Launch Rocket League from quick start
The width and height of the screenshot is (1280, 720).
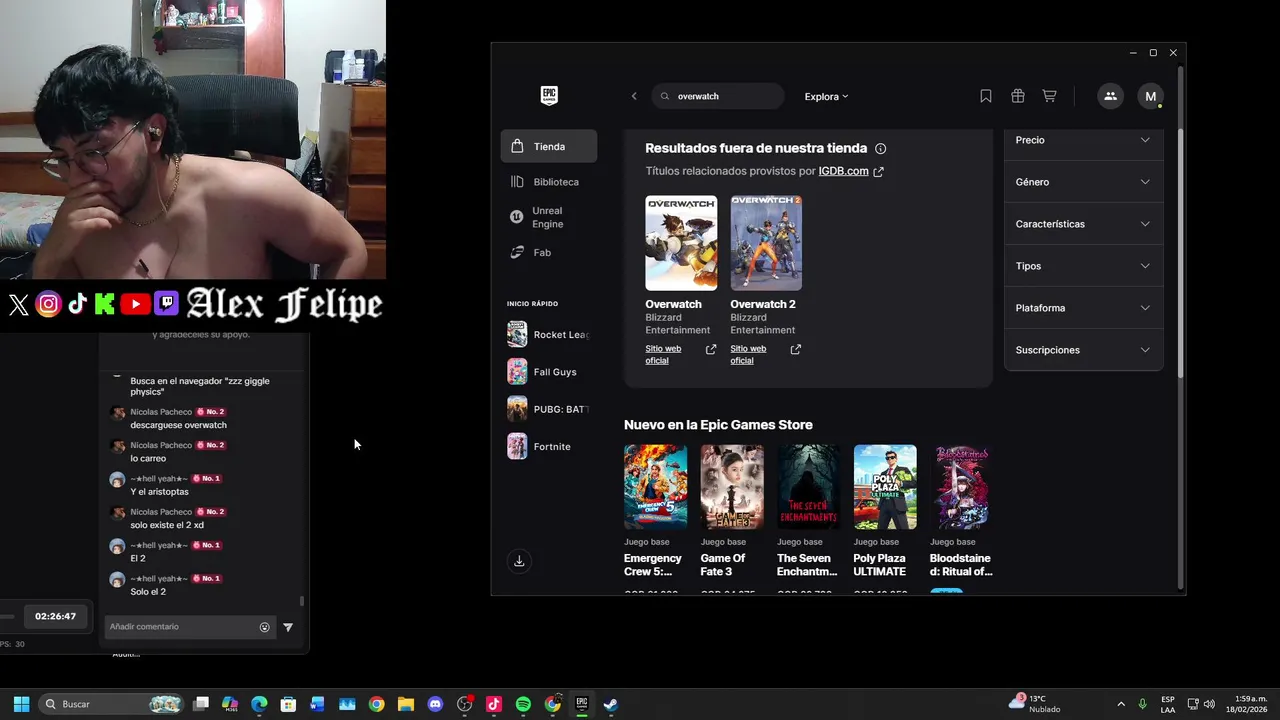(549, 334)
